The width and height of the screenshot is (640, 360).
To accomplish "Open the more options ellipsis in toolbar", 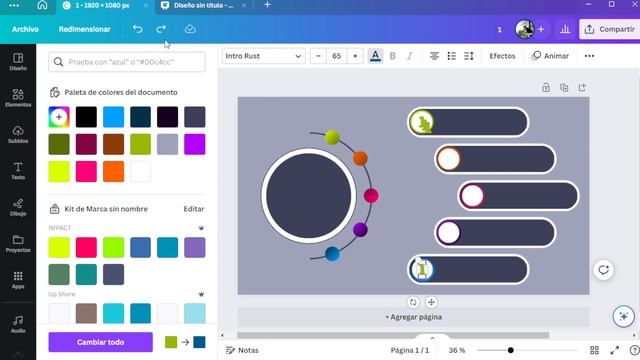I will 589,56.
